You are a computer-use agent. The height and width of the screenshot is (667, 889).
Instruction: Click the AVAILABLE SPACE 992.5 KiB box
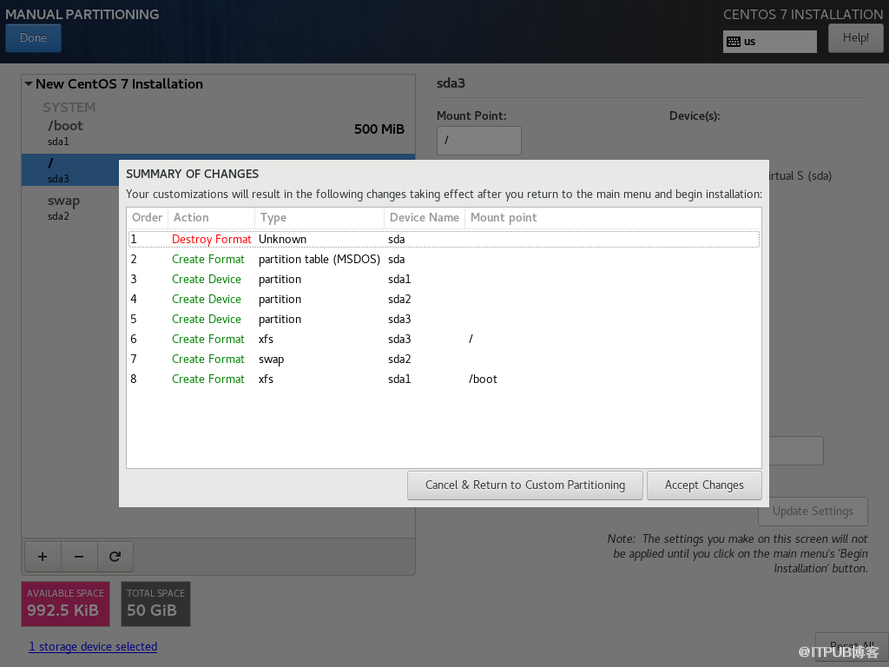[66, 604]
